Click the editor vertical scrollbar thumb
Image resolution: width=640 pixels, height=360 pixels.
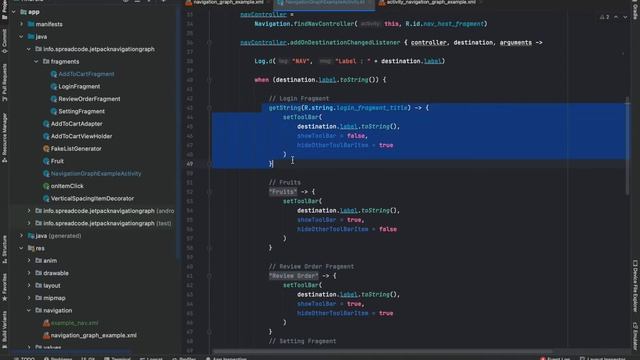[x=628, y=146]
